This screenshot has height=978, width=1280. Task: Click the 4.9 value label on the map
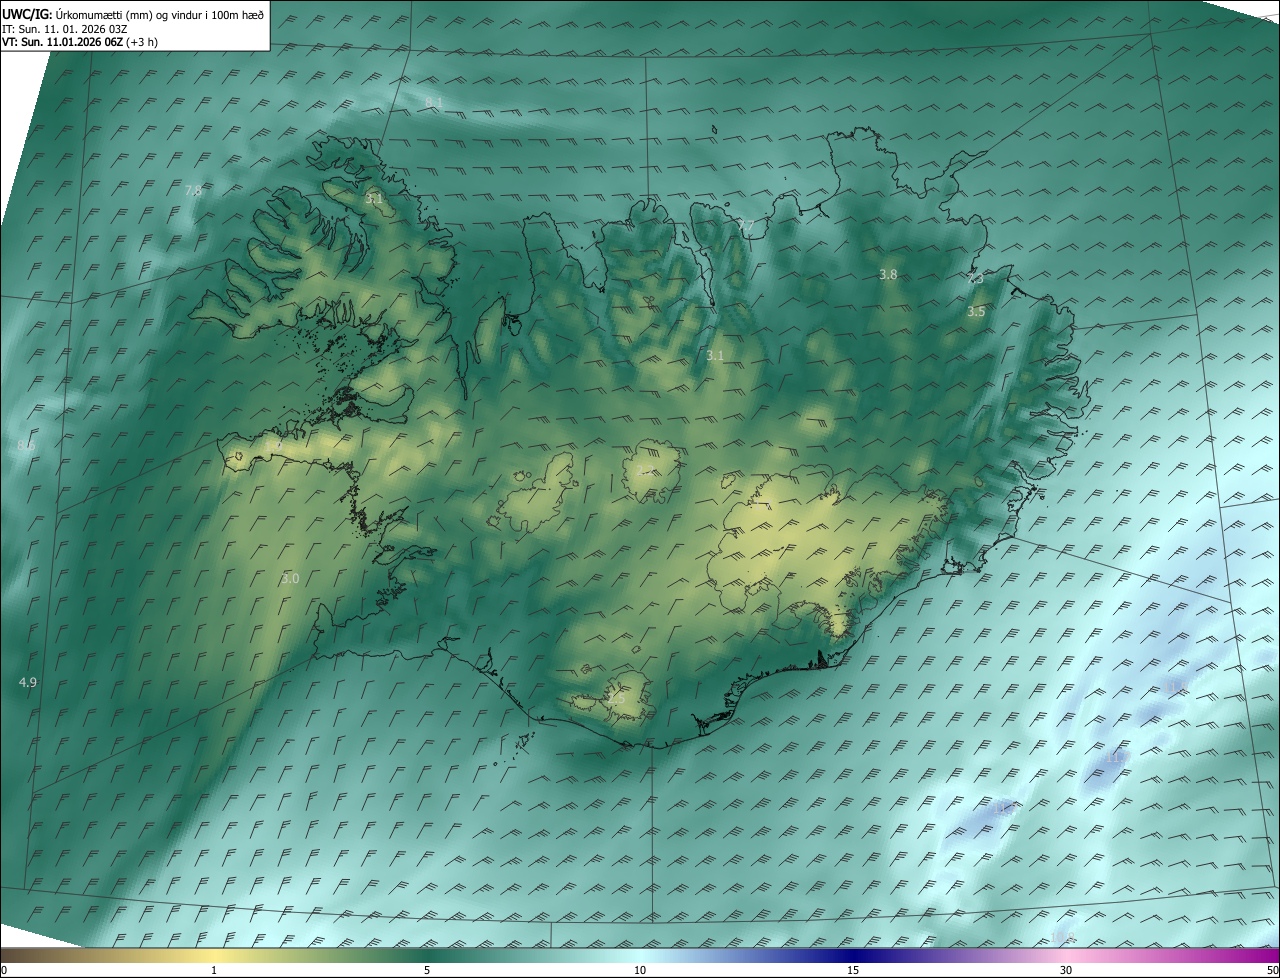[x=28, y=682]
